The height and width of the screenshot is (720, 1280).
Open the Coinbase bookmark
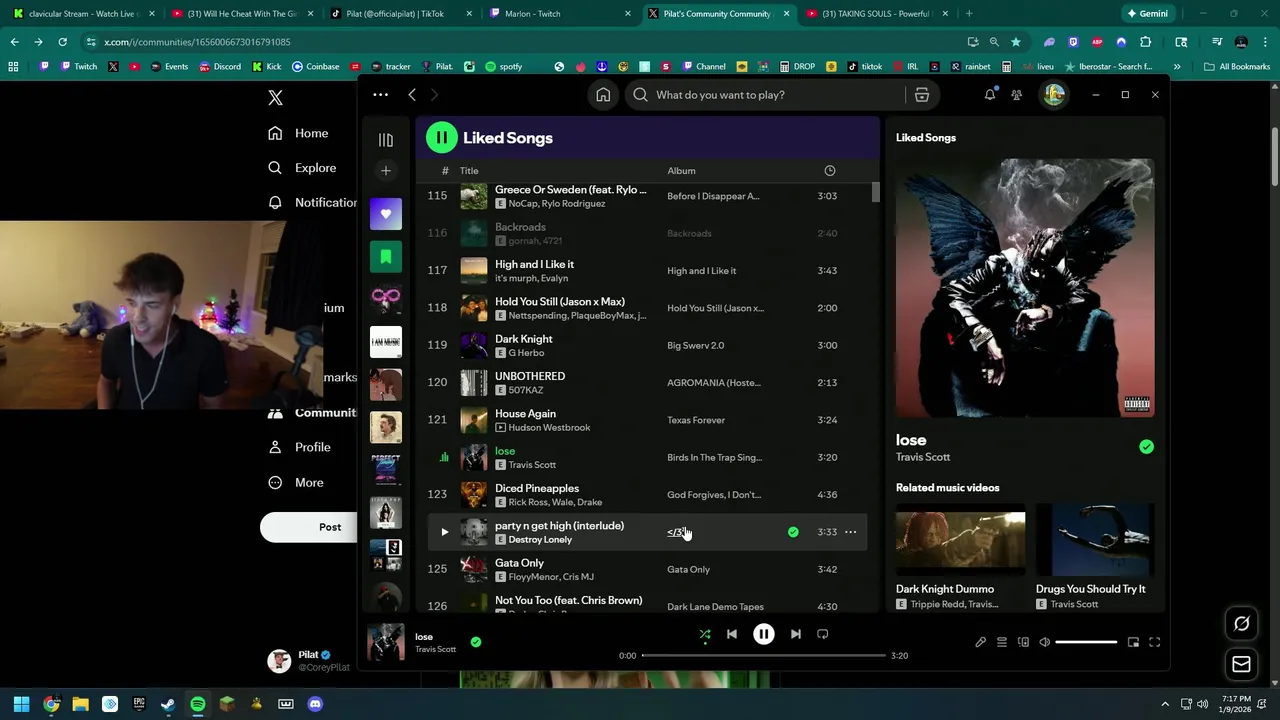point(316,67)
